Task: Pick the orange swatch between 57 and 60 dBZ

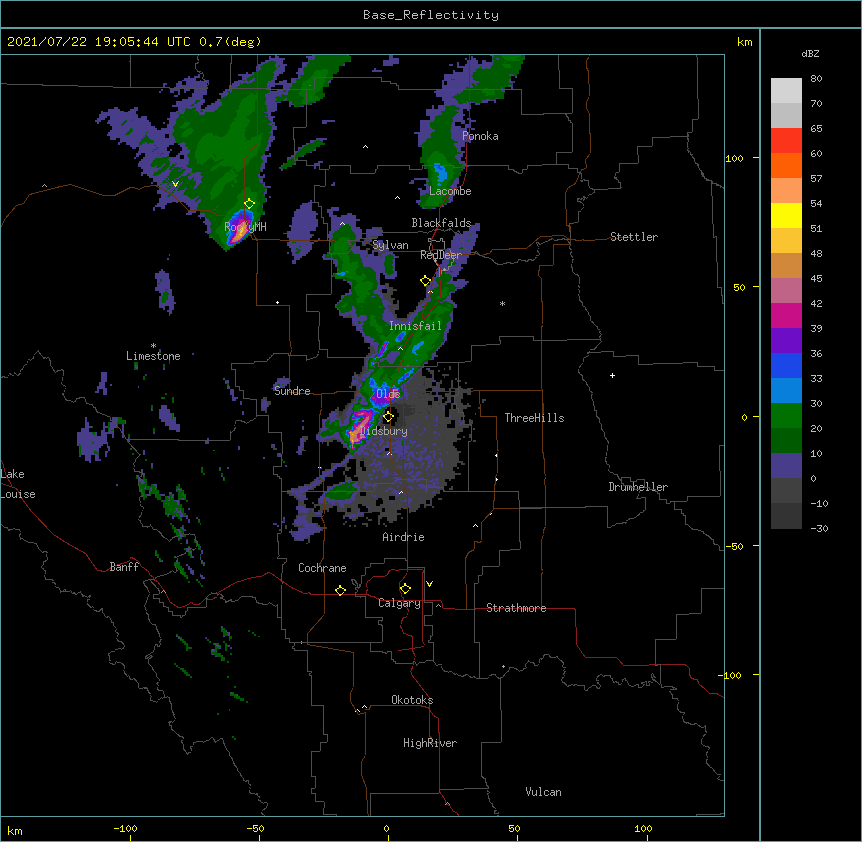Action: 786,165
